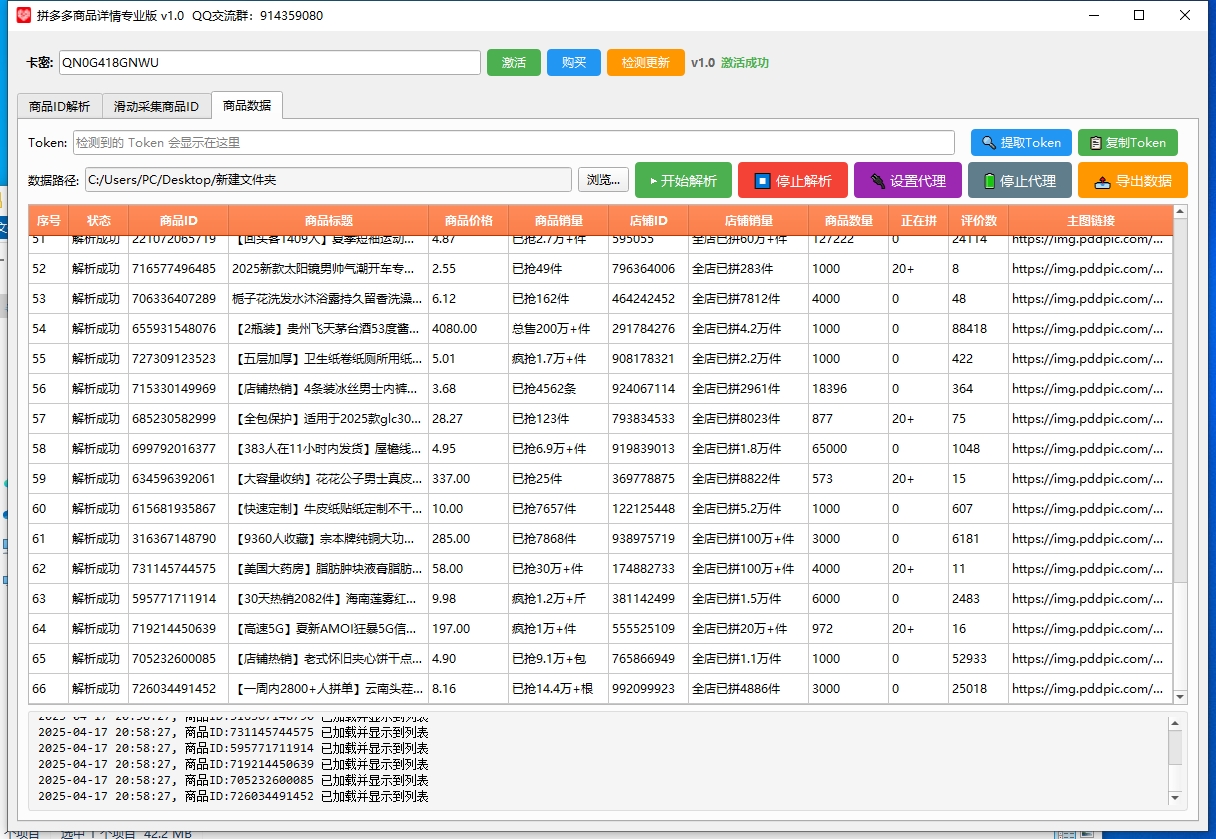Click the 评价数 column header

point(979,220)
